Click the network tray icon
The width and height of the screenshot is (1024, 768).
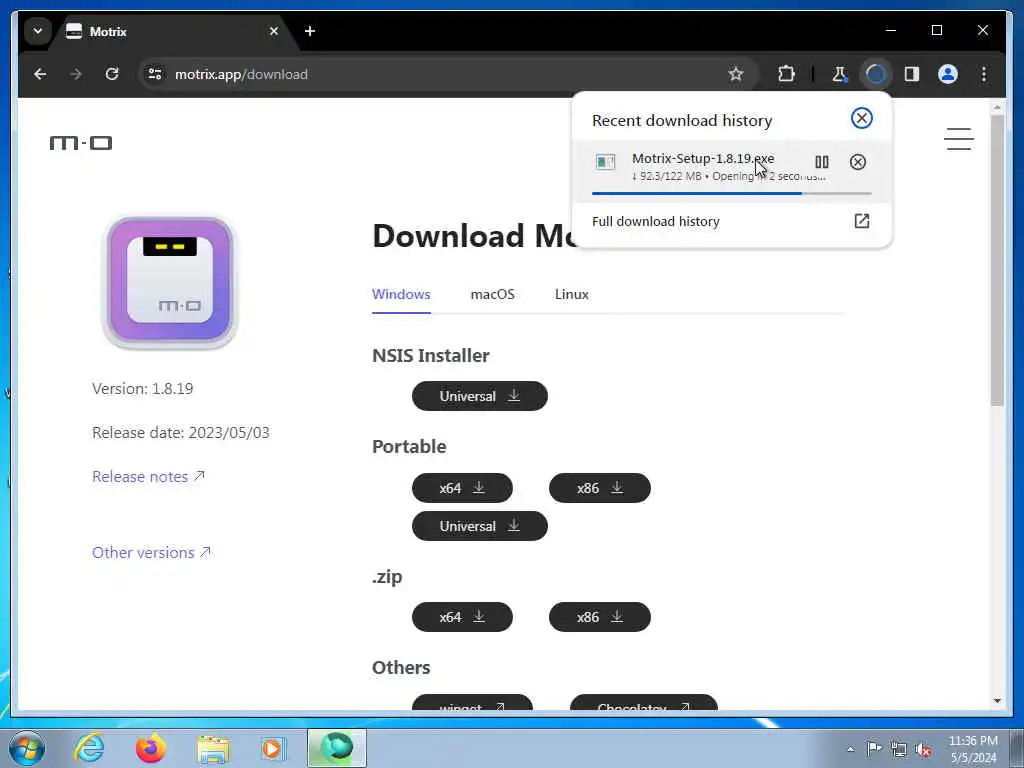pyautogui.click(x=899, y=749)
